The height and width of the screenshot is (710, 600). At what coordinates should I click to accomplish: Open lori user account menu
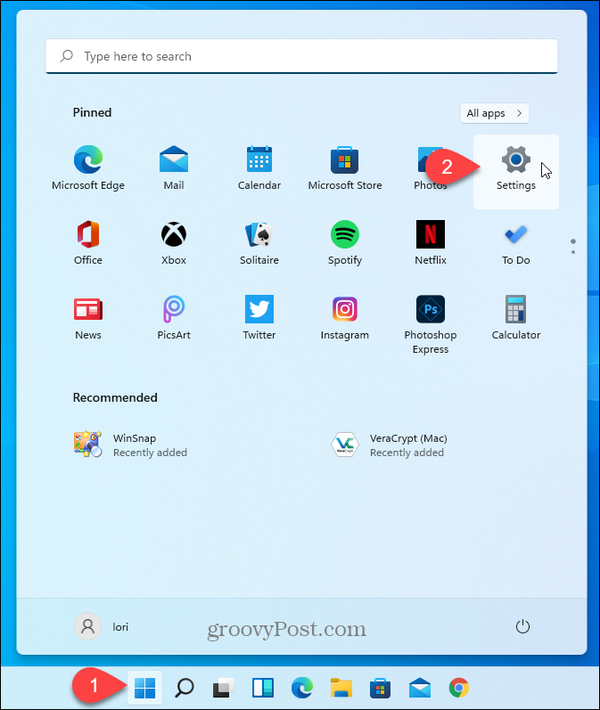(x=102, y=627)
